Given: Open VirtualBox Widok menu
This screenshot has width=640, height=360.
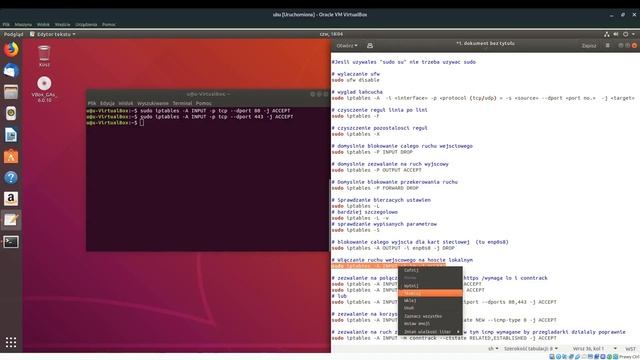Looking at the screenshot, I should pyautogui.click(x=43, y=24).
